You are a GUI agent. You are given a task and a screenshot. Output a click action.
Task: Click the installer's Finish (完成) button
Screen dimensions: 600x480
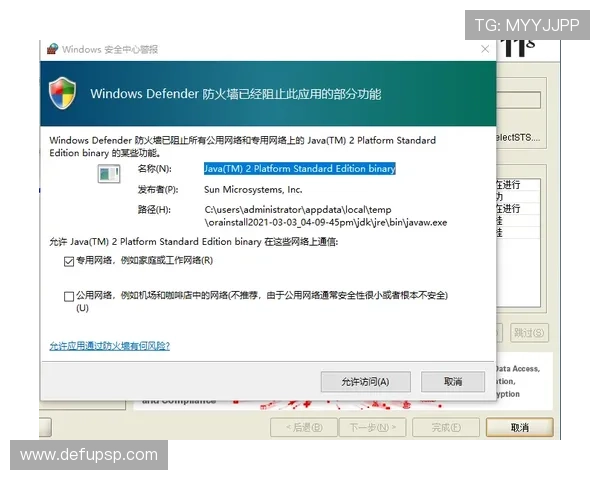(446, 427)
